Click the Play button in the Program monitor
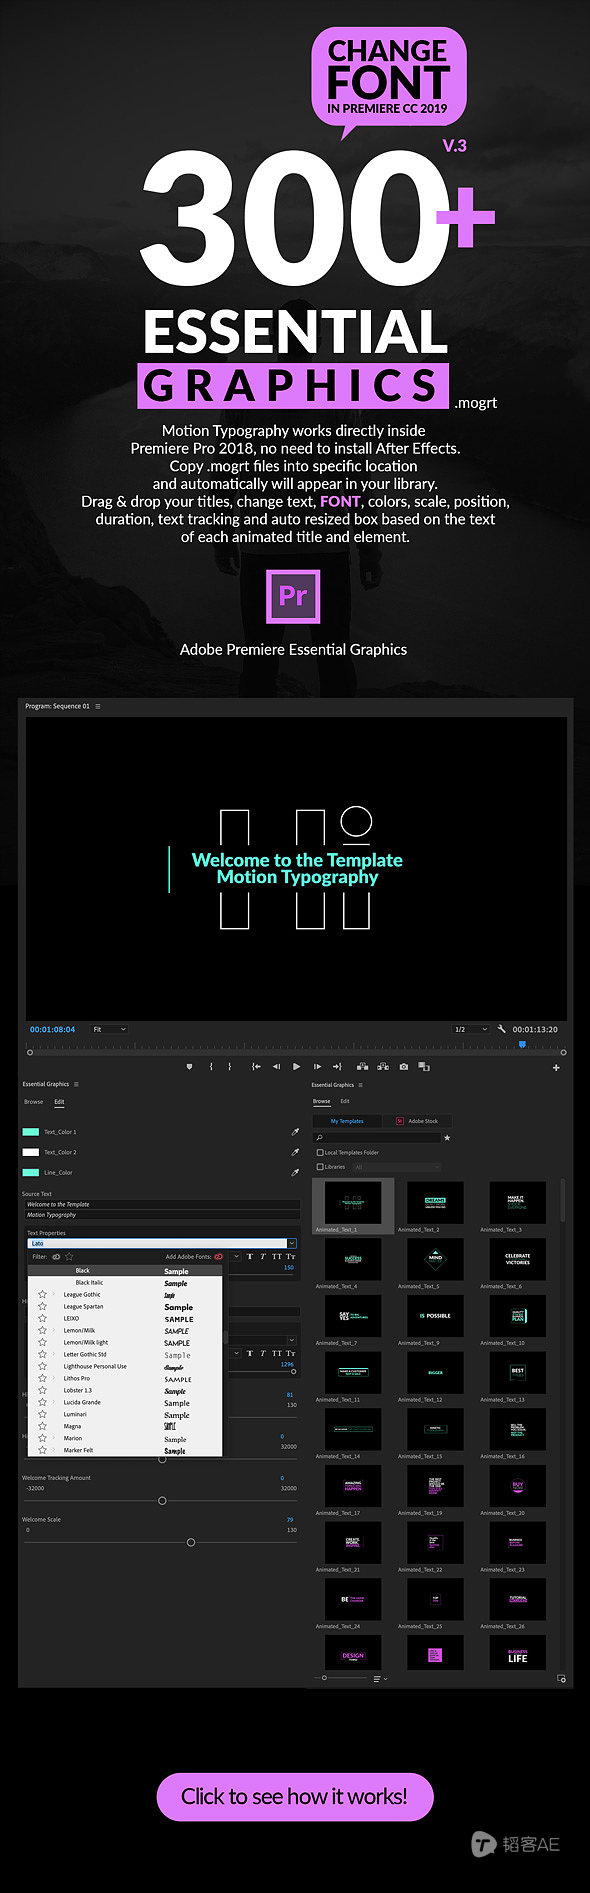This screenshot has height=1893, width=590. click(x=296, y=1067)
